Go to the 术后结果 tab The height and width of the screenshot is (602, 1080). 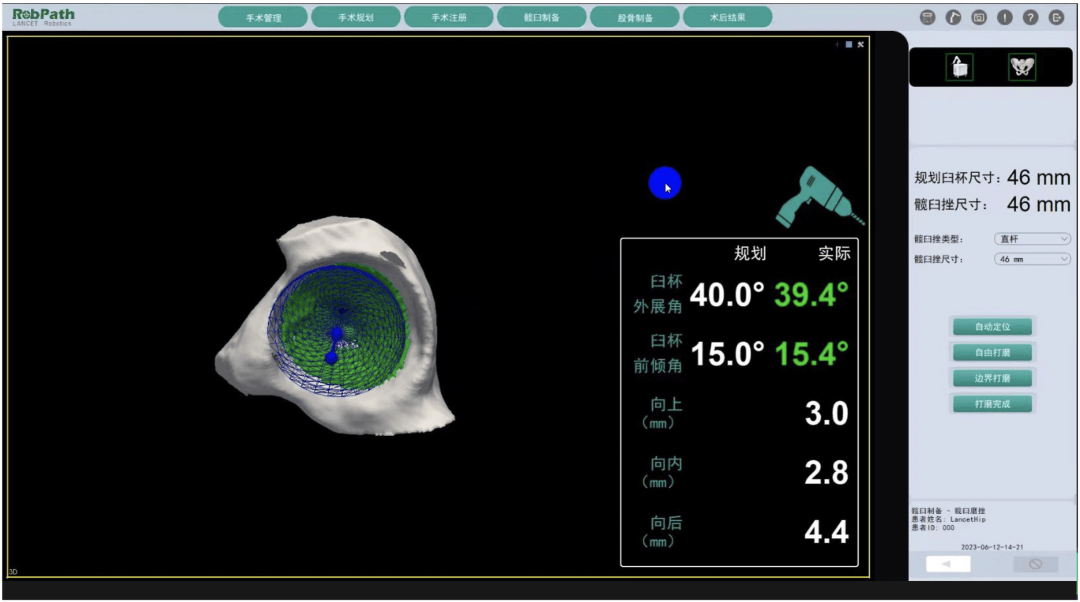(x=727, y=17)
